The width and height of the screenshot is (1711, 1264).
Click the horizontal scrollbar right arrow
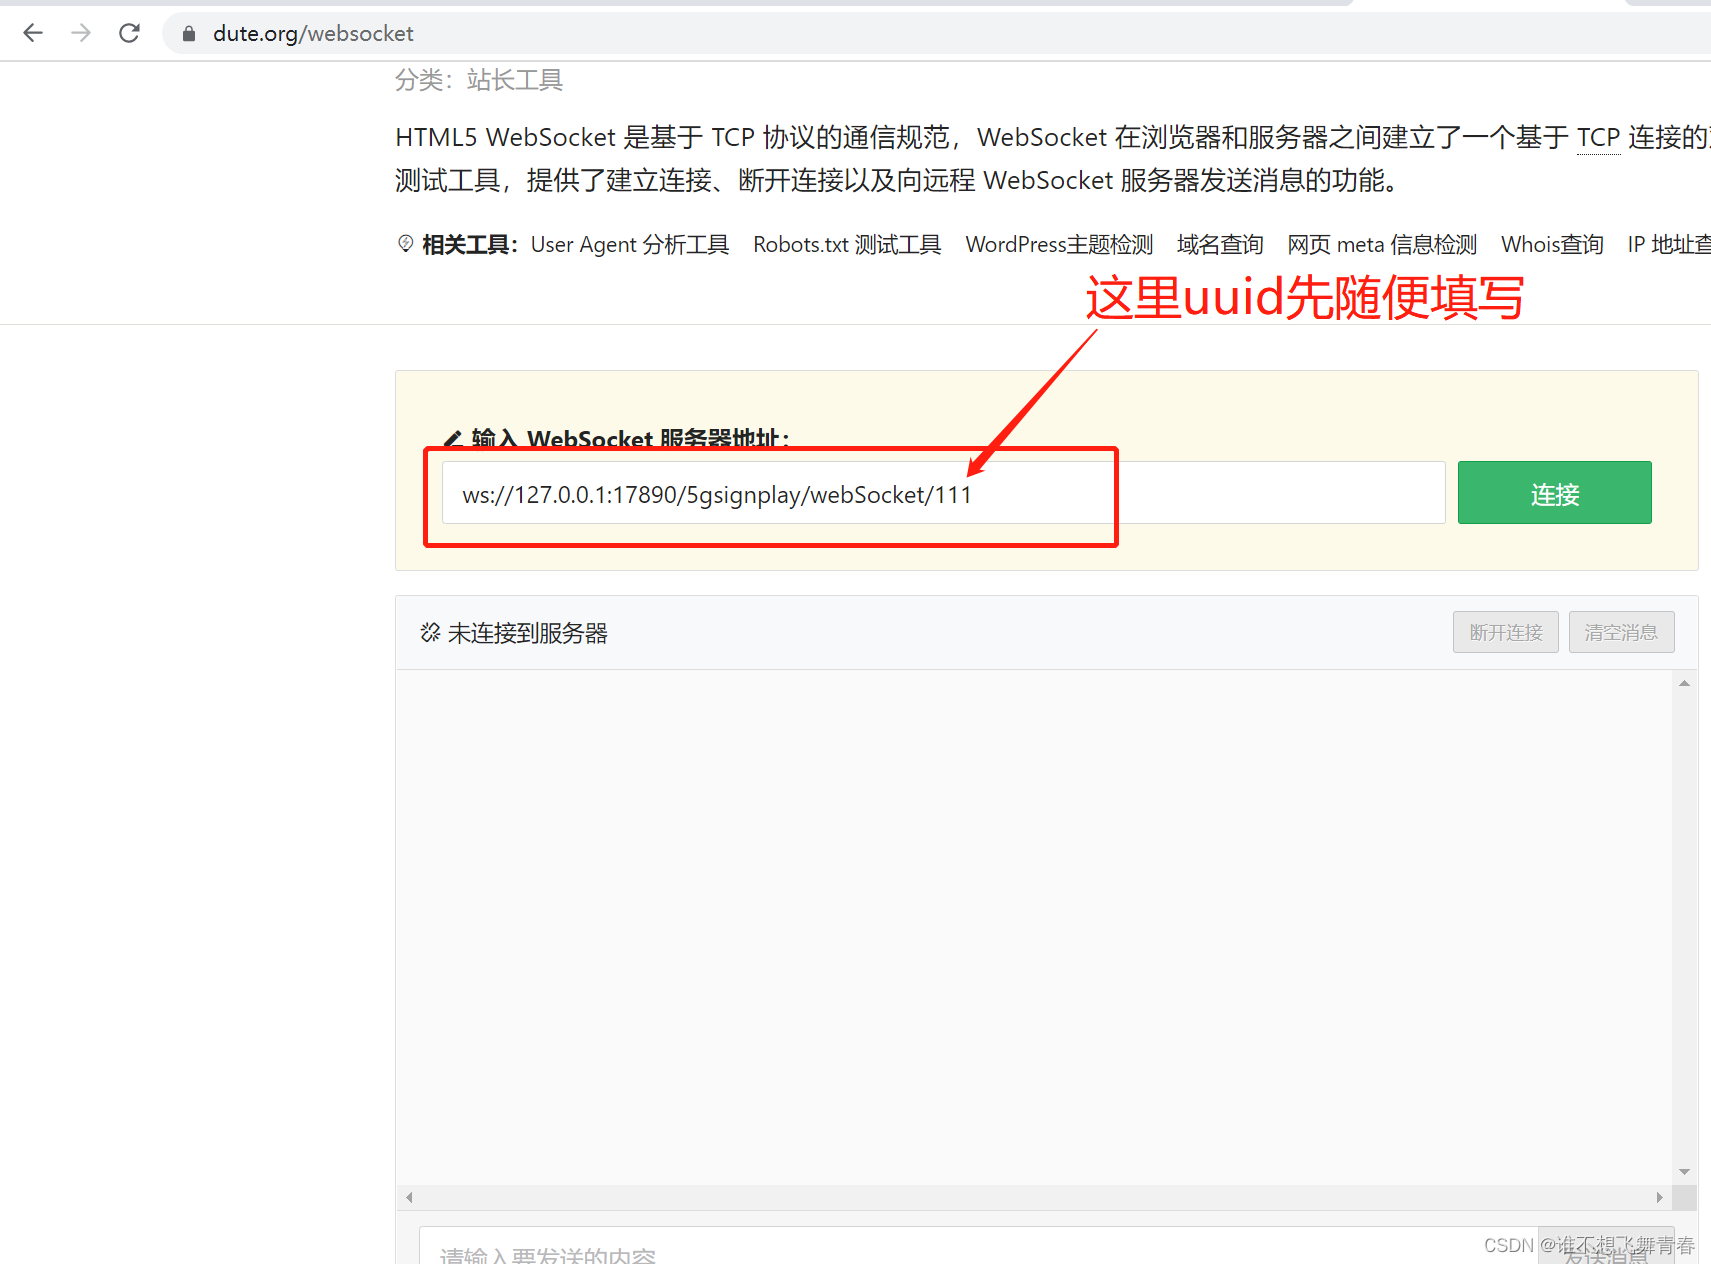1659,1197
